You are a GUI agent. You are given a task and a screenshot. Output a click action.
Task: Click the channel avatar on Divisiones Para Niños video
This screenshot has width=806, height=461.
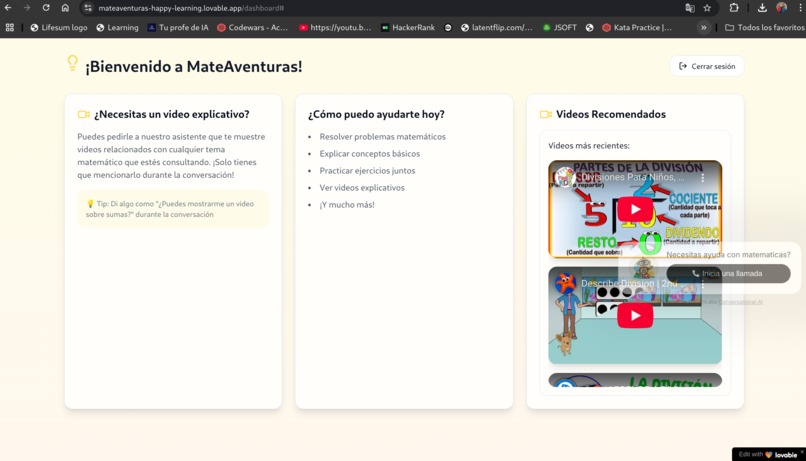click(565, 177)
